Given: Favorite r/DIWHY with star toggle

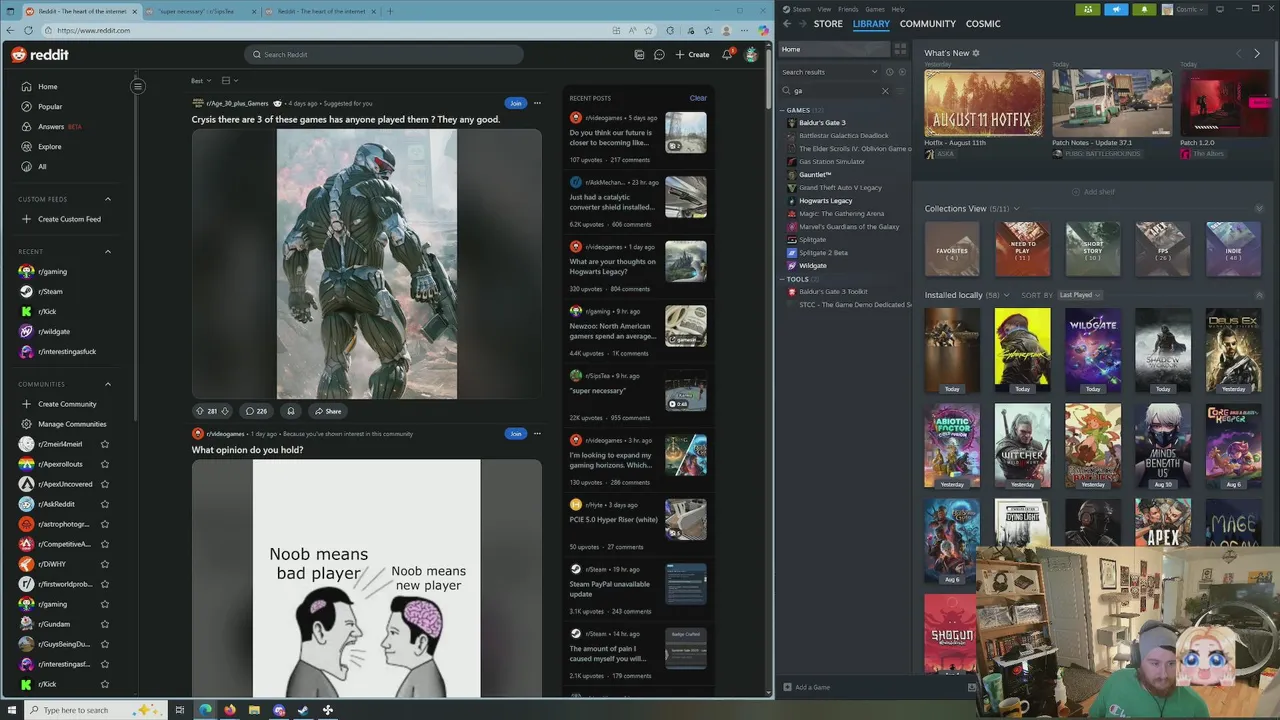Looking at the screenshot, I should tap(104, 564).
